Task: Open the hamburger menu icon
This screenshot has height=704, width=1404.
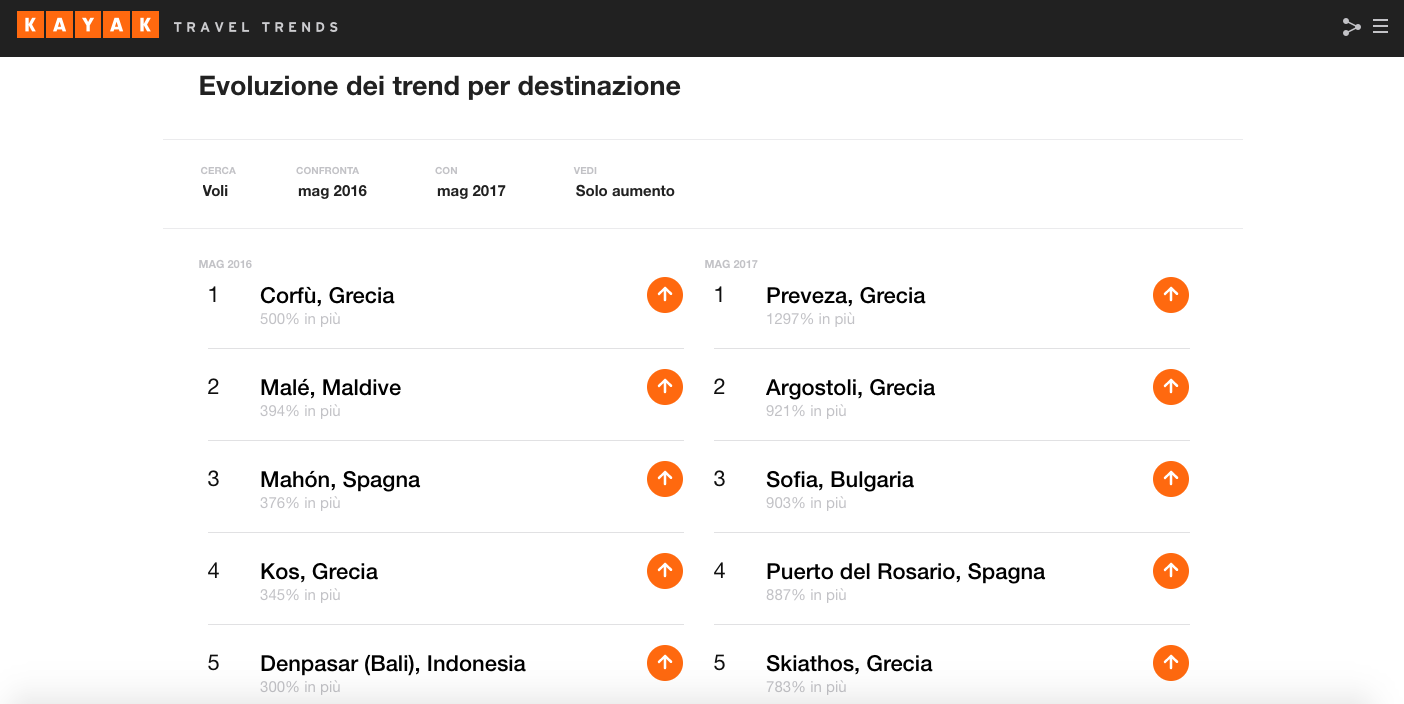Action: pos(1381,27)
